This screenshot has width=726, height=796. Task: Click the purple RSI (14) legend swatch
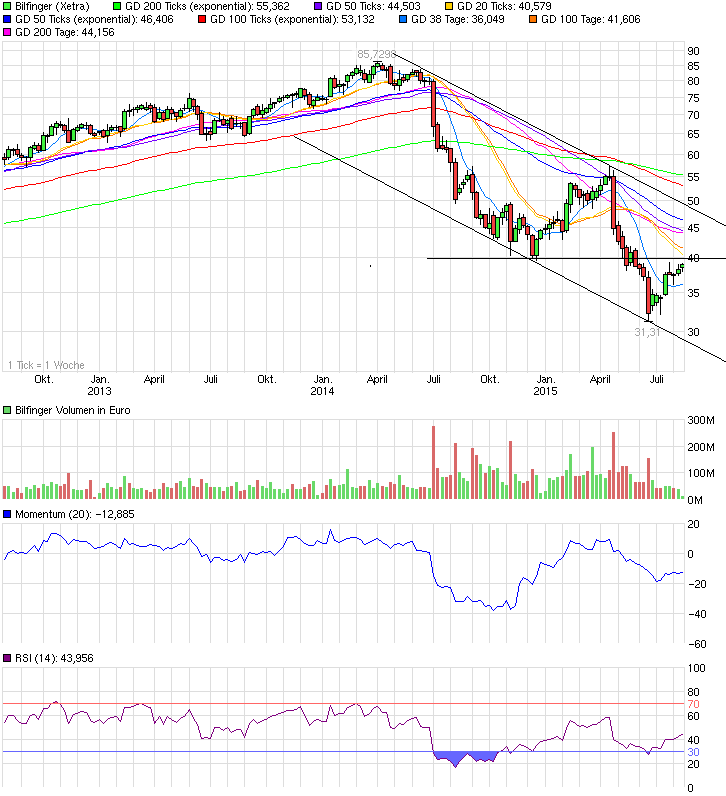point(7,658)
